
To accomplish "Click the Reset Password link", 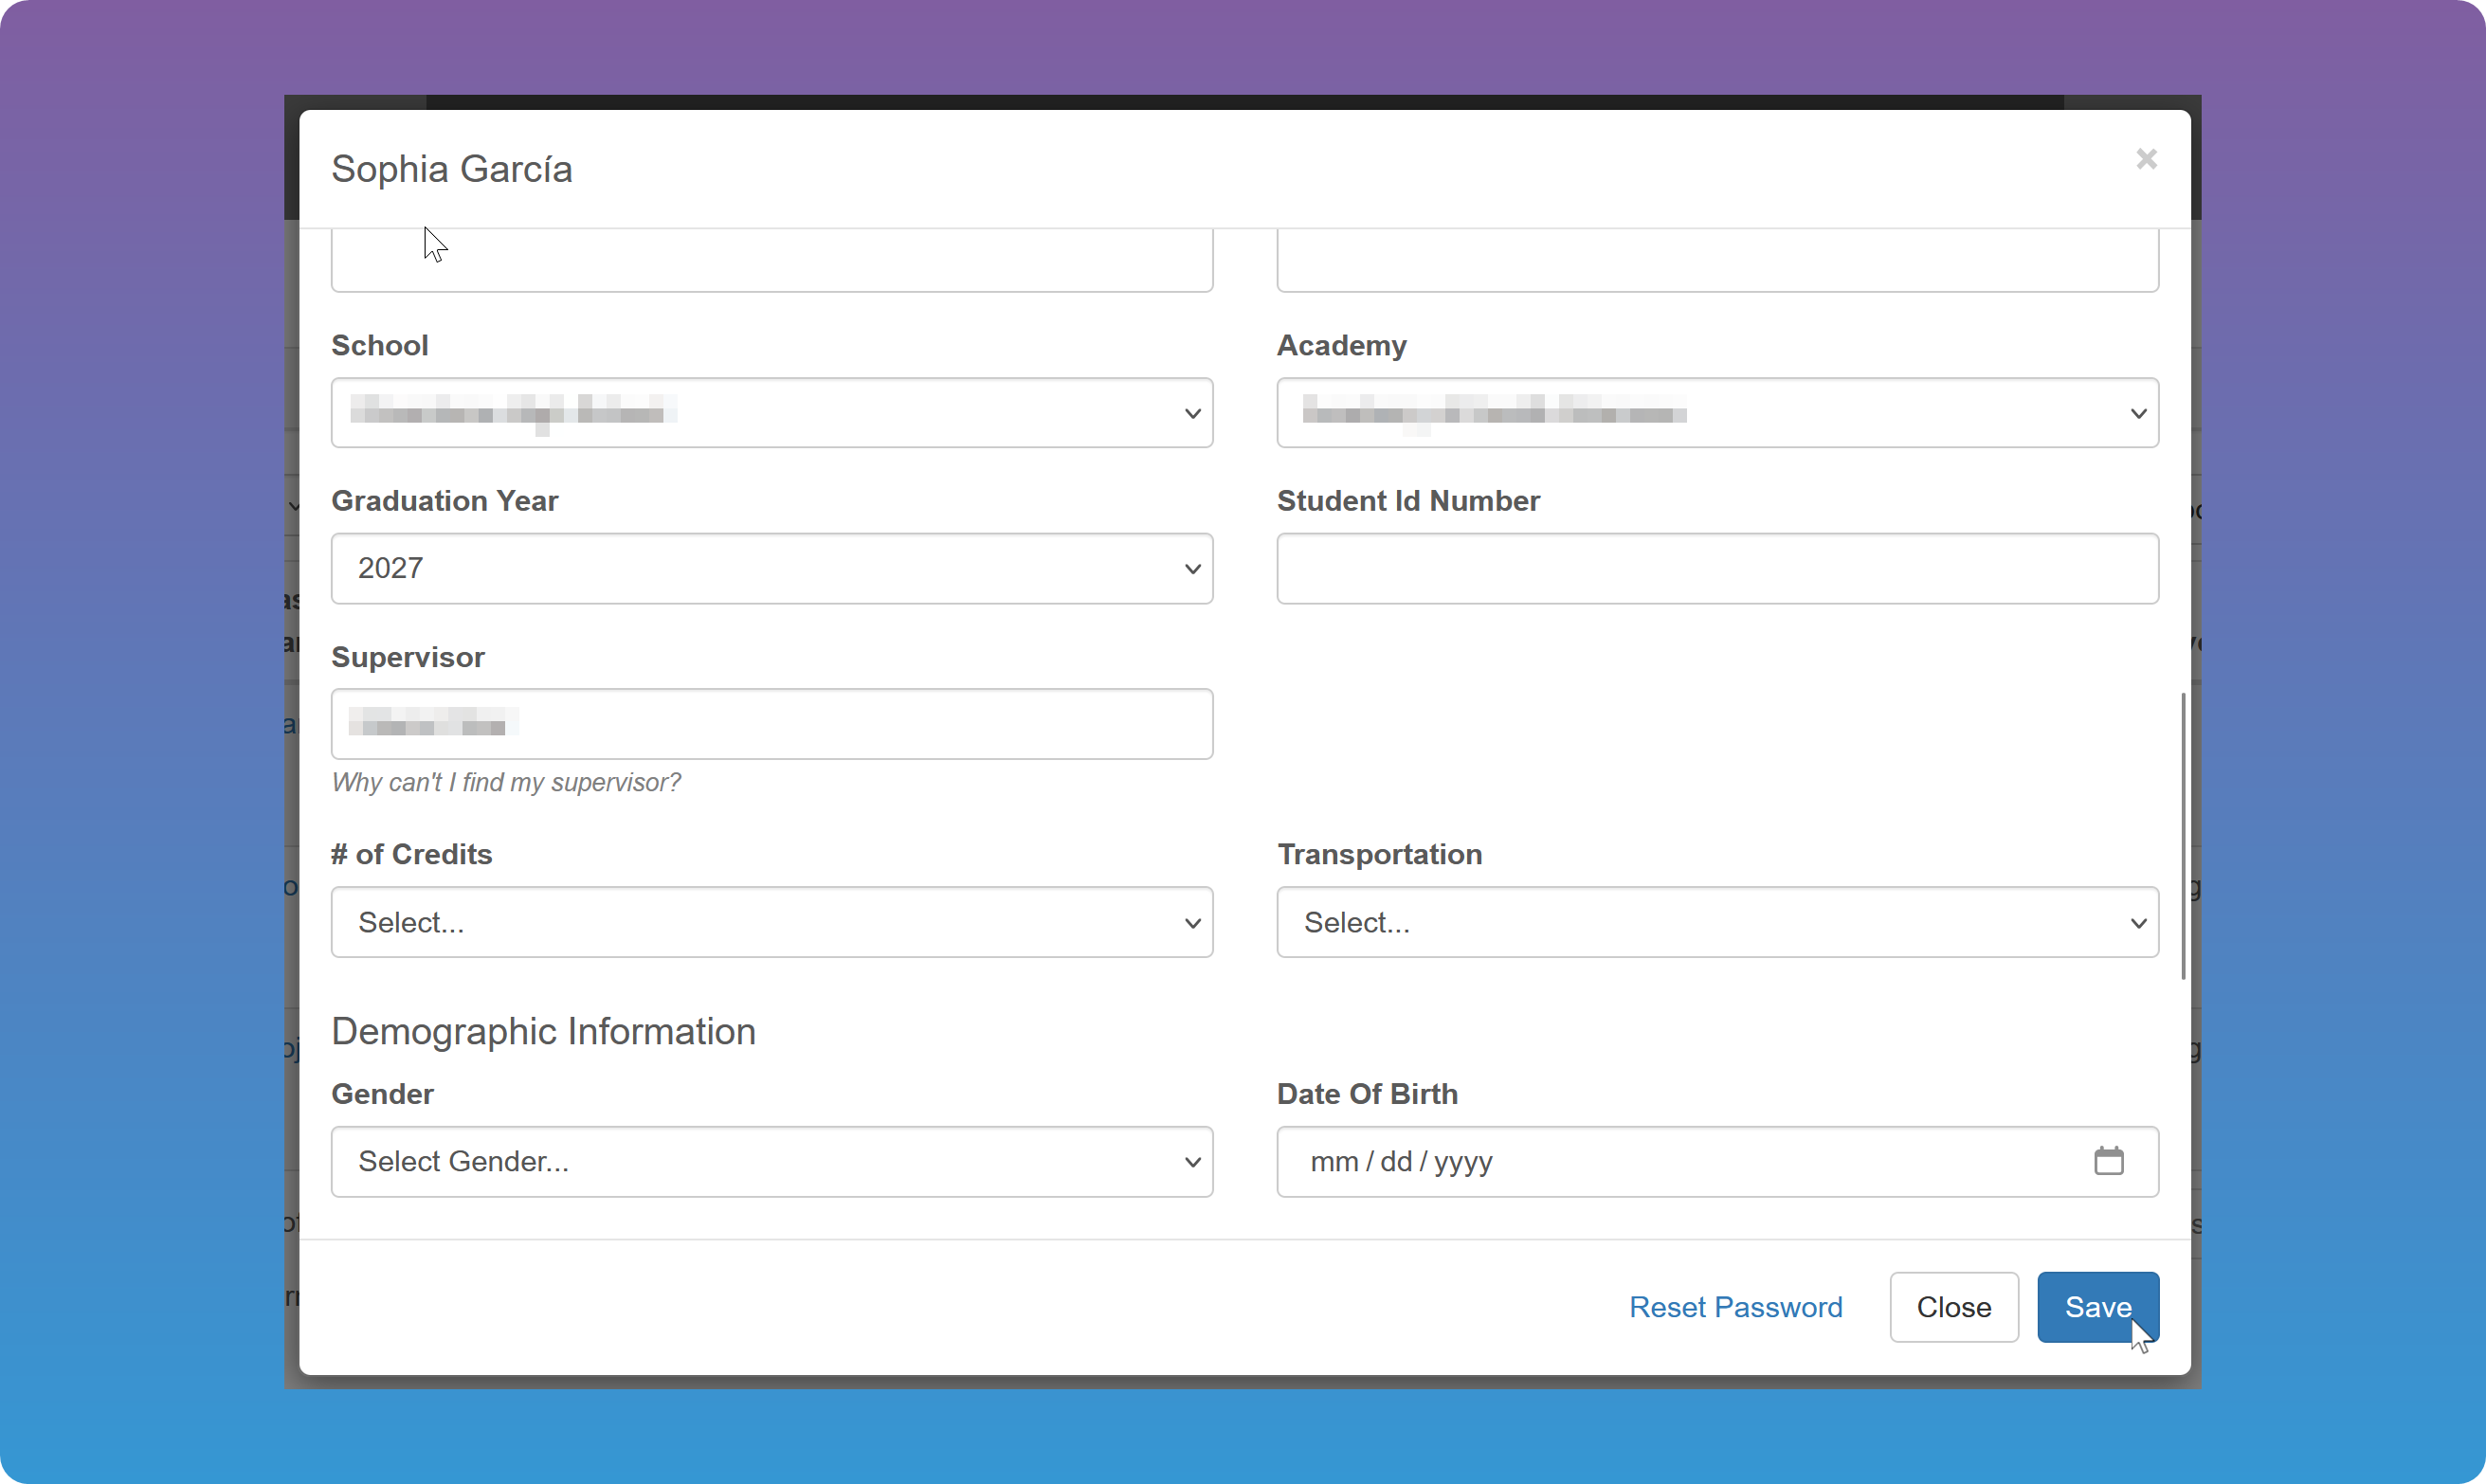I will point(1735,1307).
